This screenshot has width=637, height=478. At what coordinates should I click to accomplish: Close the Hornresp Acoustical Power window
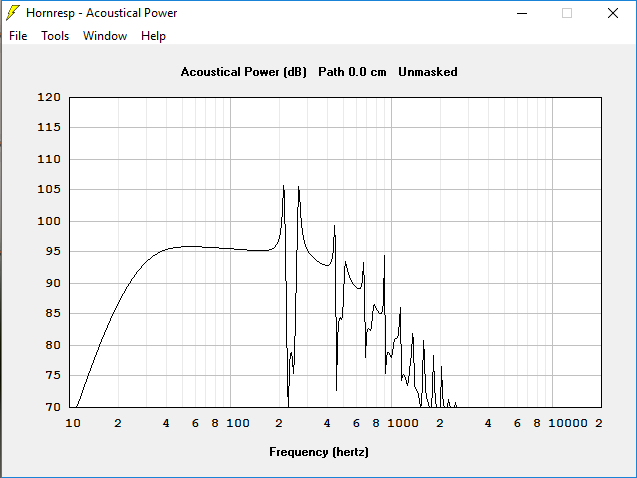[x=613, y=13]
